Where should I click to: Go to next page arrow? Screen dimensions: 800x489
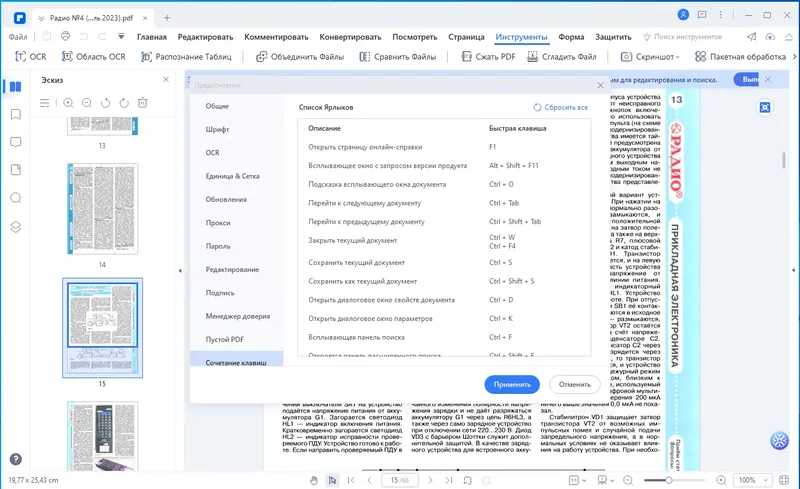coord(430,480)
